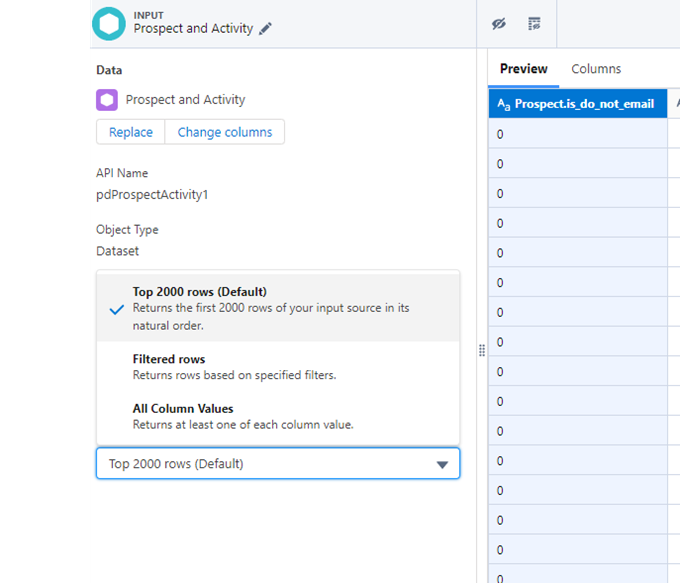
Task: Select the Prospect.is_do_not_email column header
Action: (584, 104)
